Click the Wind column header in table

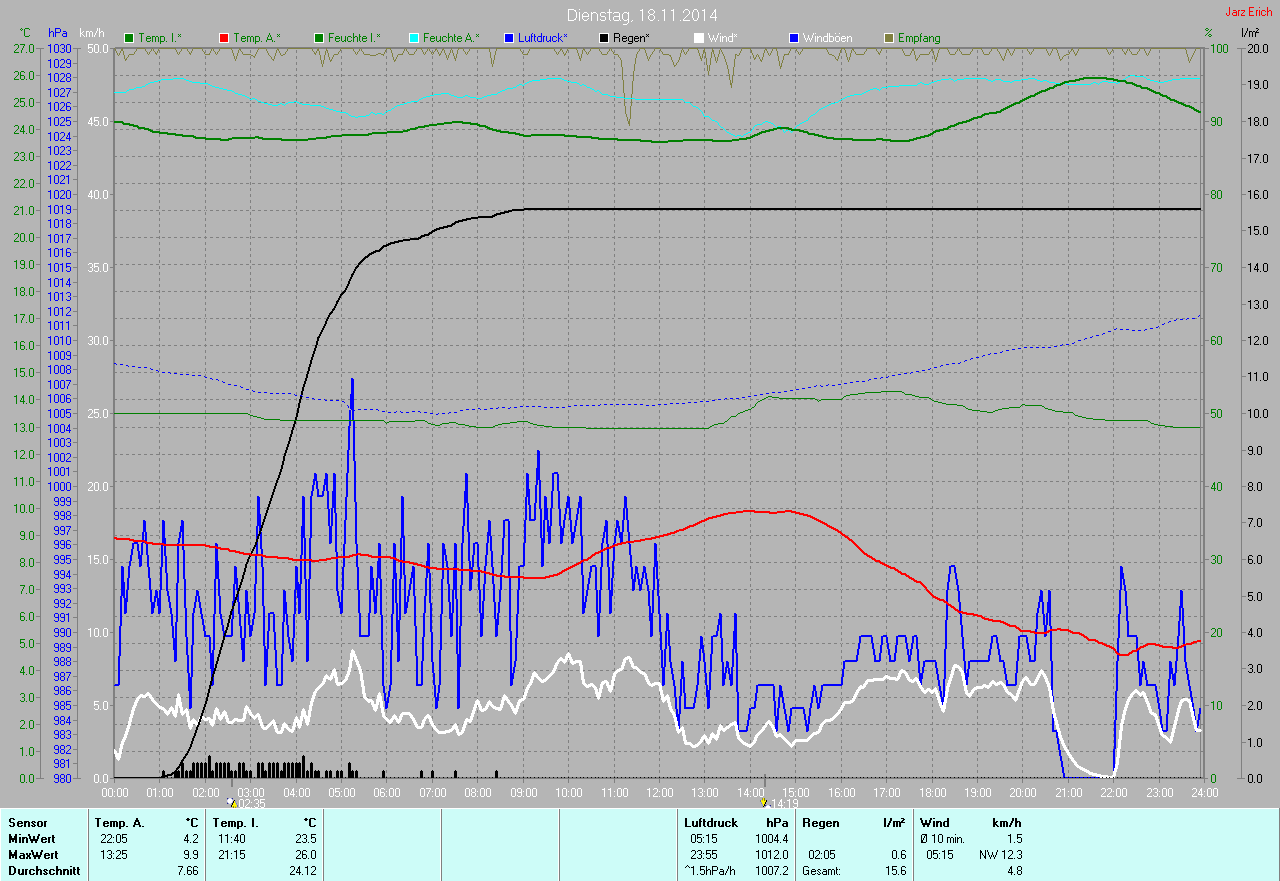[x=934, y=823]
